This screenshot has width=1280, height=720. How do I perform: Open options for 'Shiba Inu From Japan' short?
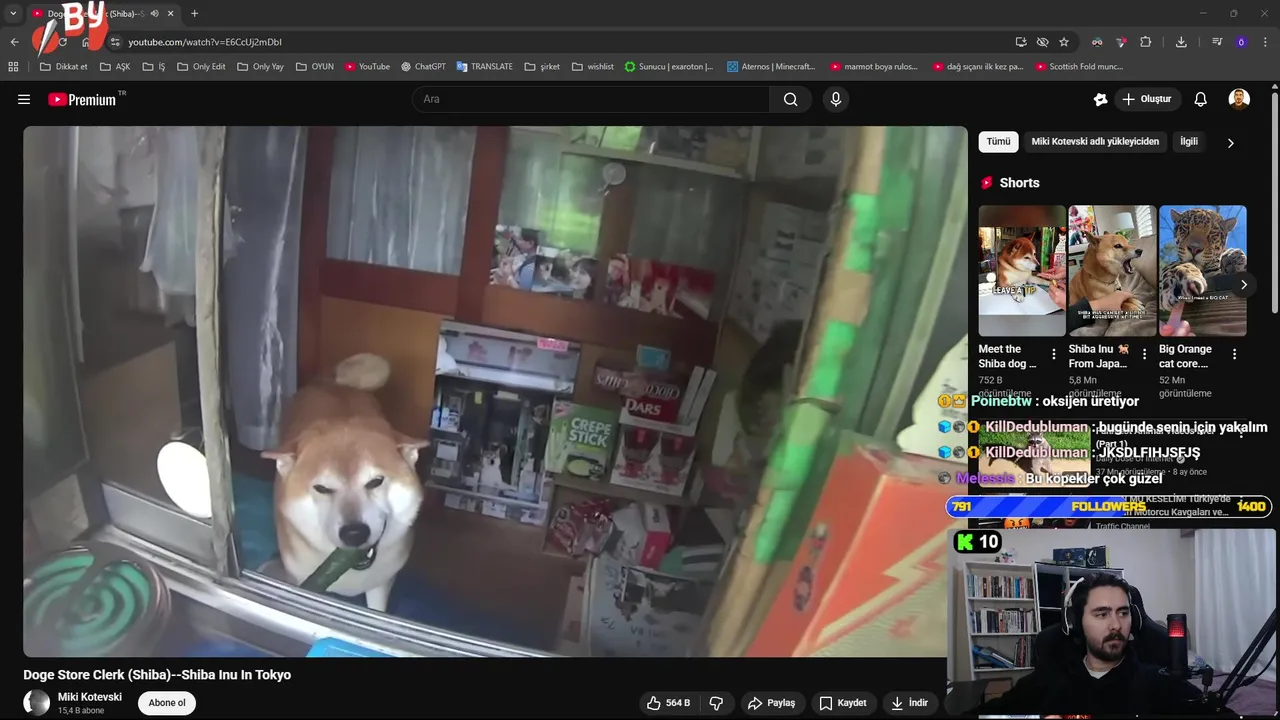pos(1144,354)
